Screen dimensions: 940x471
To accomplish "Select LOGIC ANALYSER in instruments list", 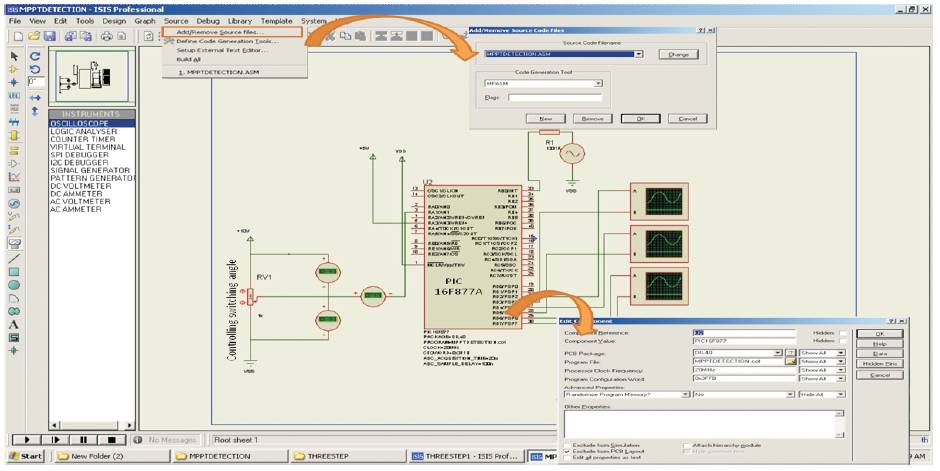I will coord(83,131).
